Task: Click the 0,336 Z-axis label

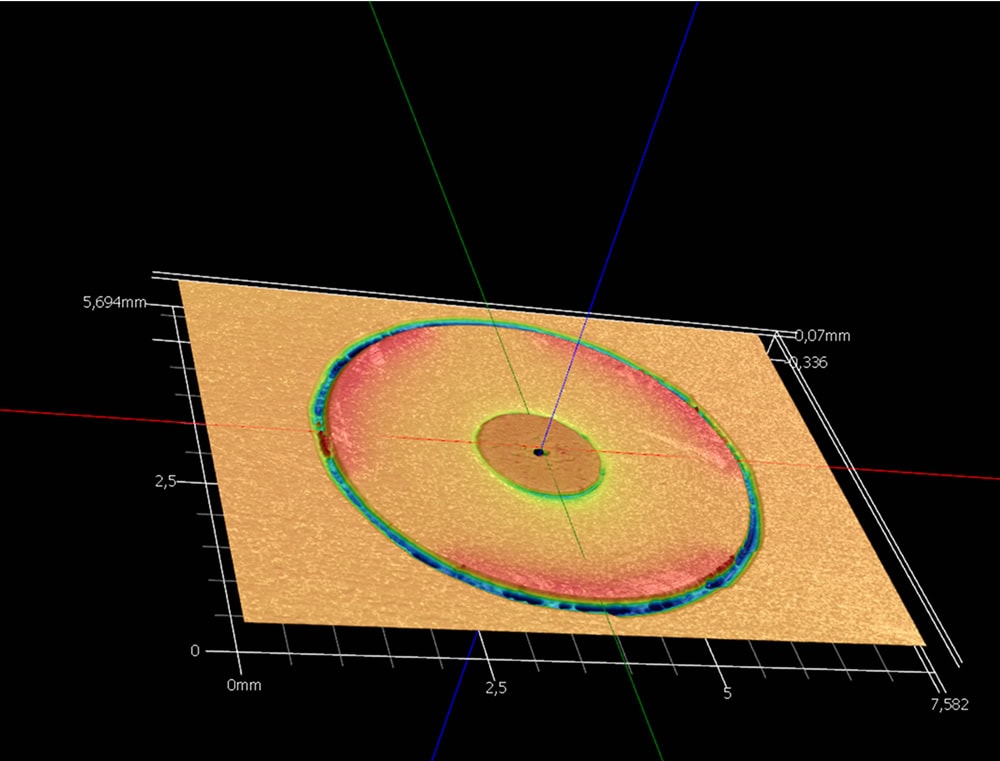Action: (810, 362)
